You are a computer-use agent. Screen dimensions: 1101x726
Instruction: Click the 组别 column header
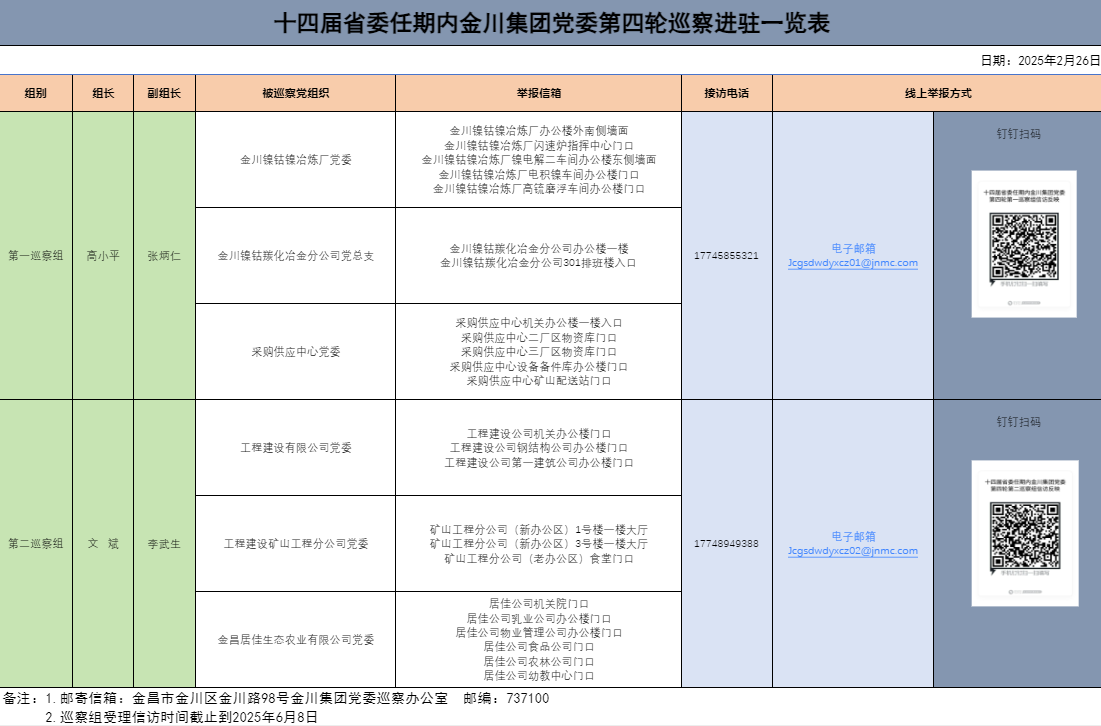coord(36,93)
